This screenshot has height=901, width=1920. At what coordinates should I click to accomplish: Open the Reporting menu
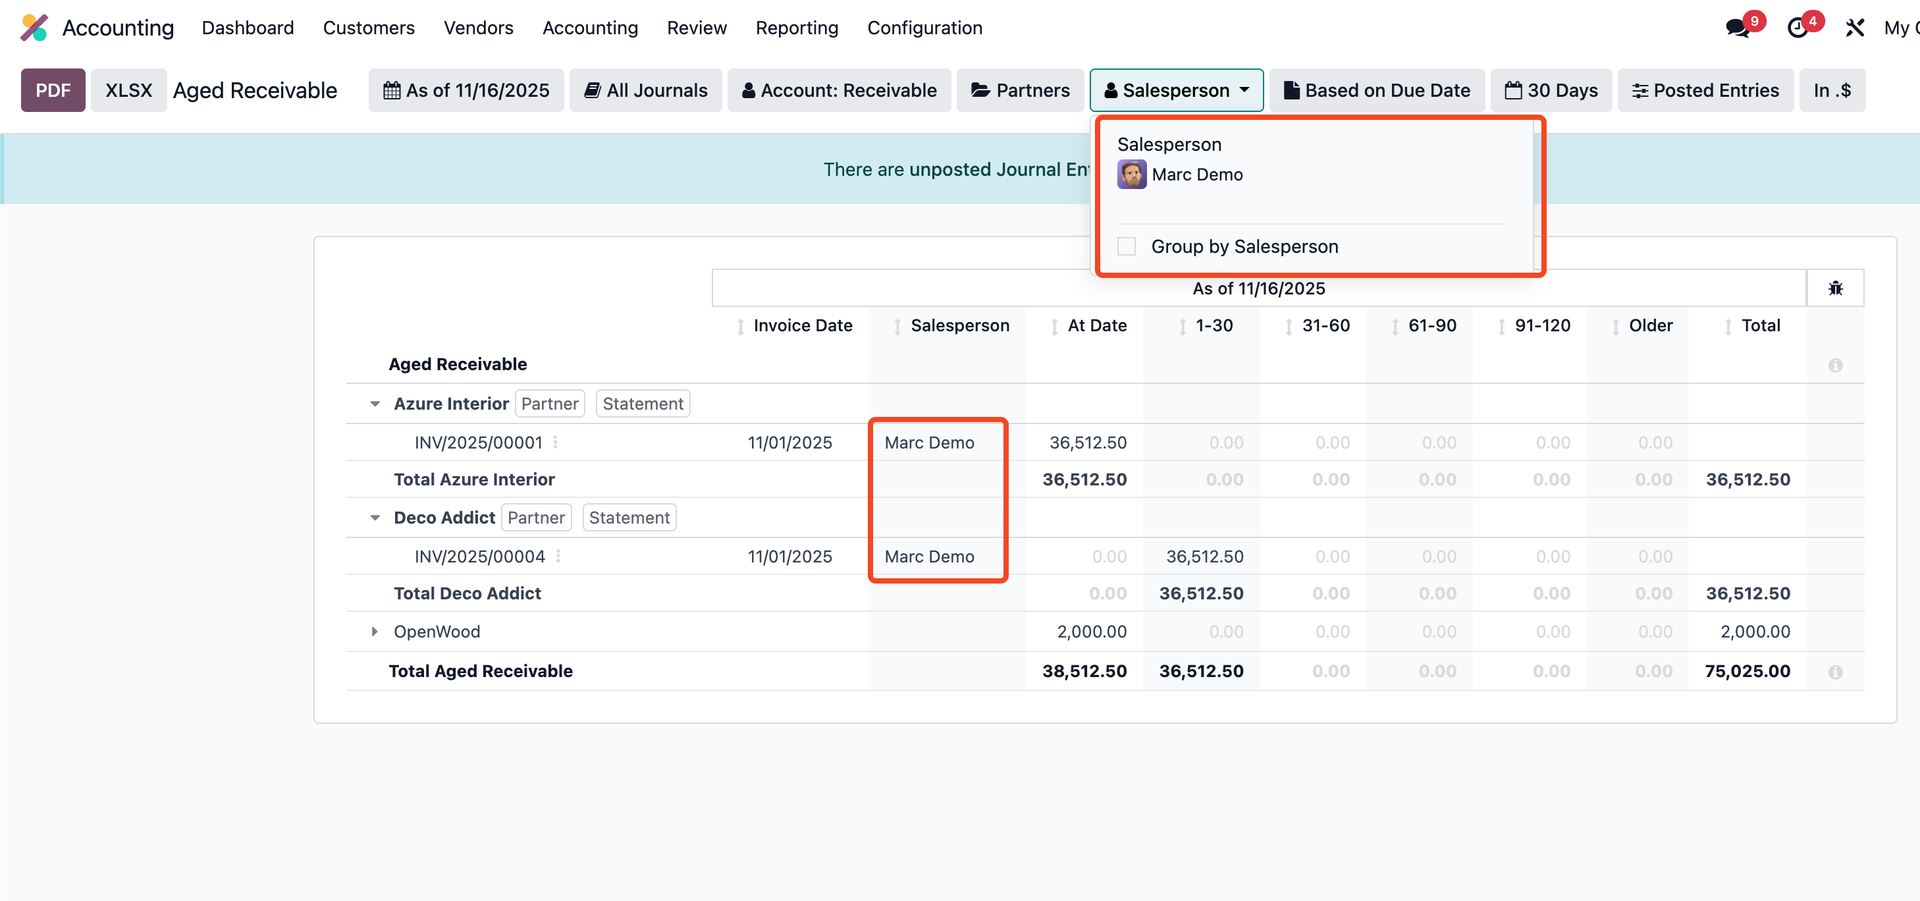(x=797, y=28)
